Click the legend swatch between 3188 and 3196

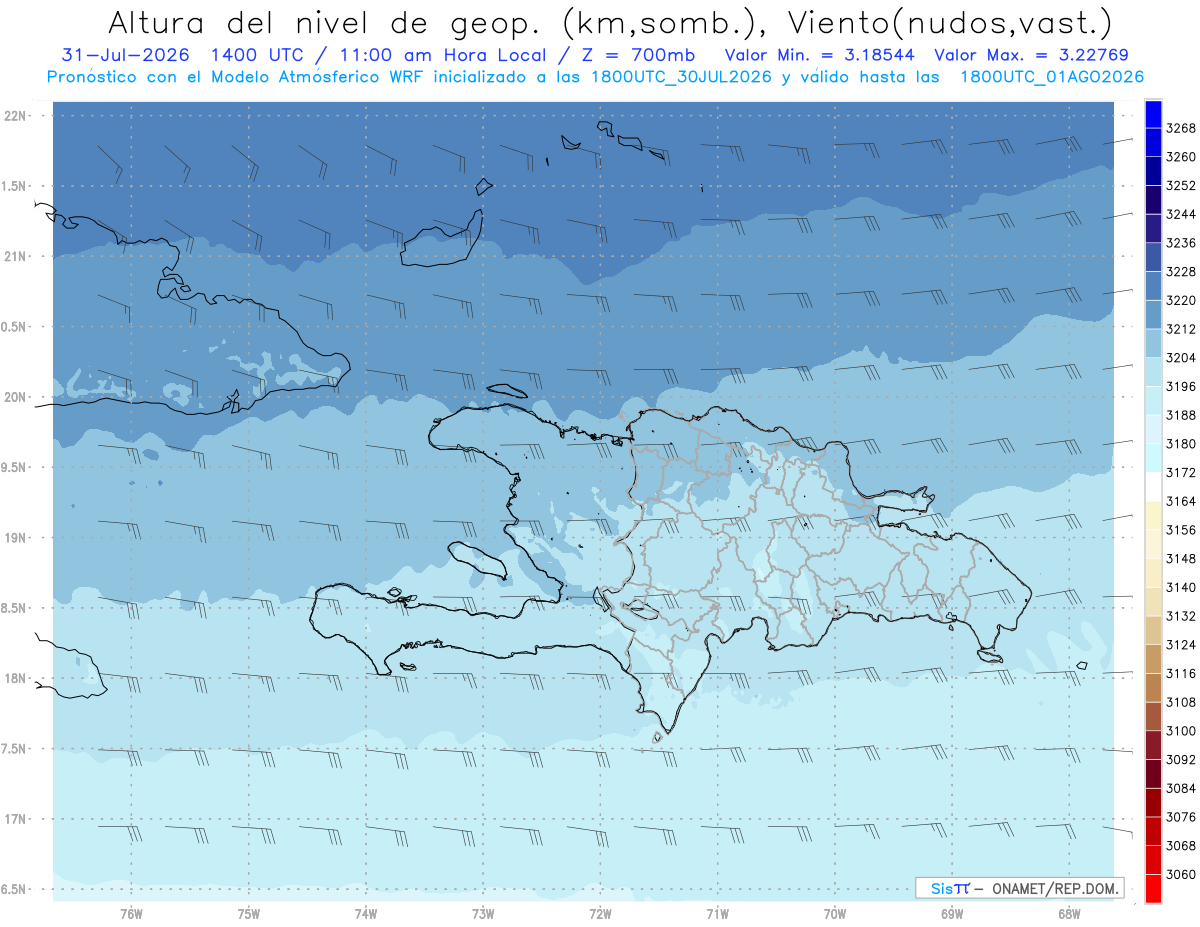click(1153, 401)
